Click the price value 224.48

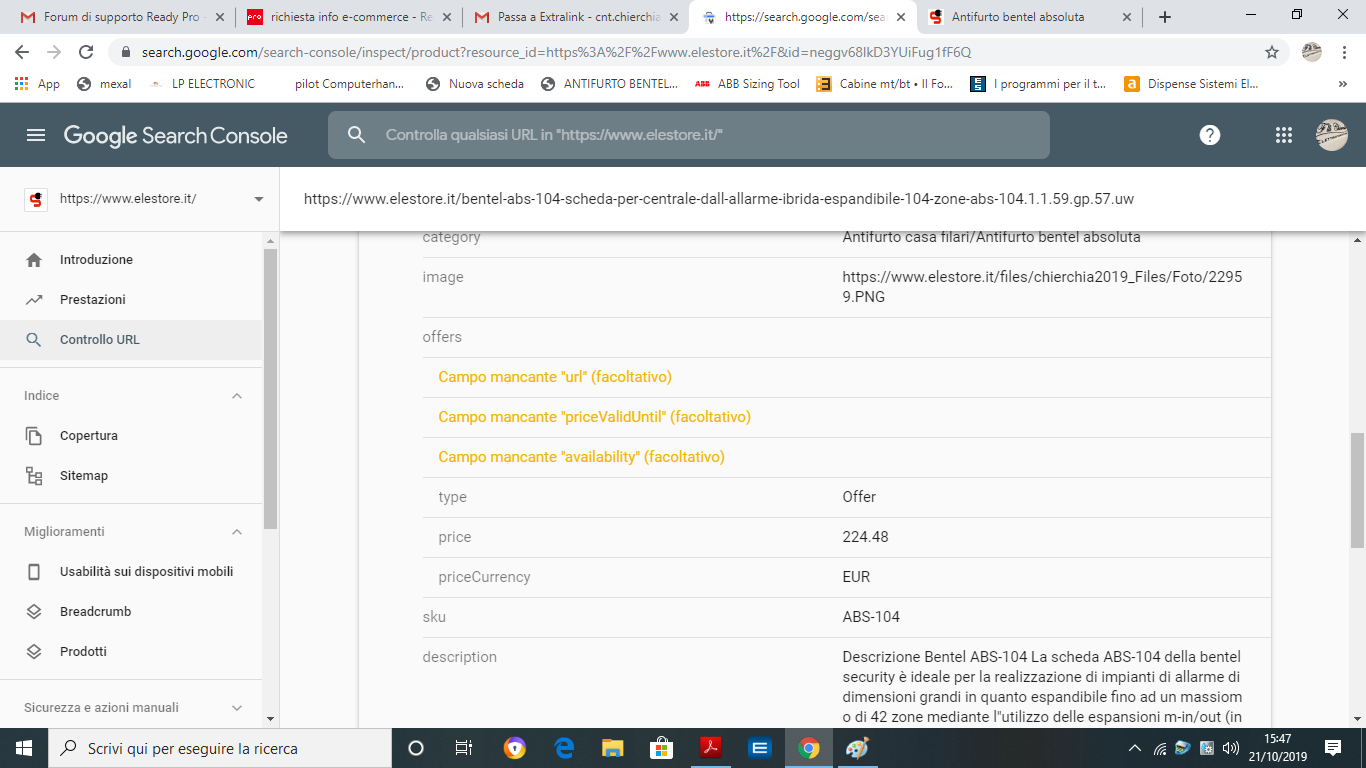(866, 537)
